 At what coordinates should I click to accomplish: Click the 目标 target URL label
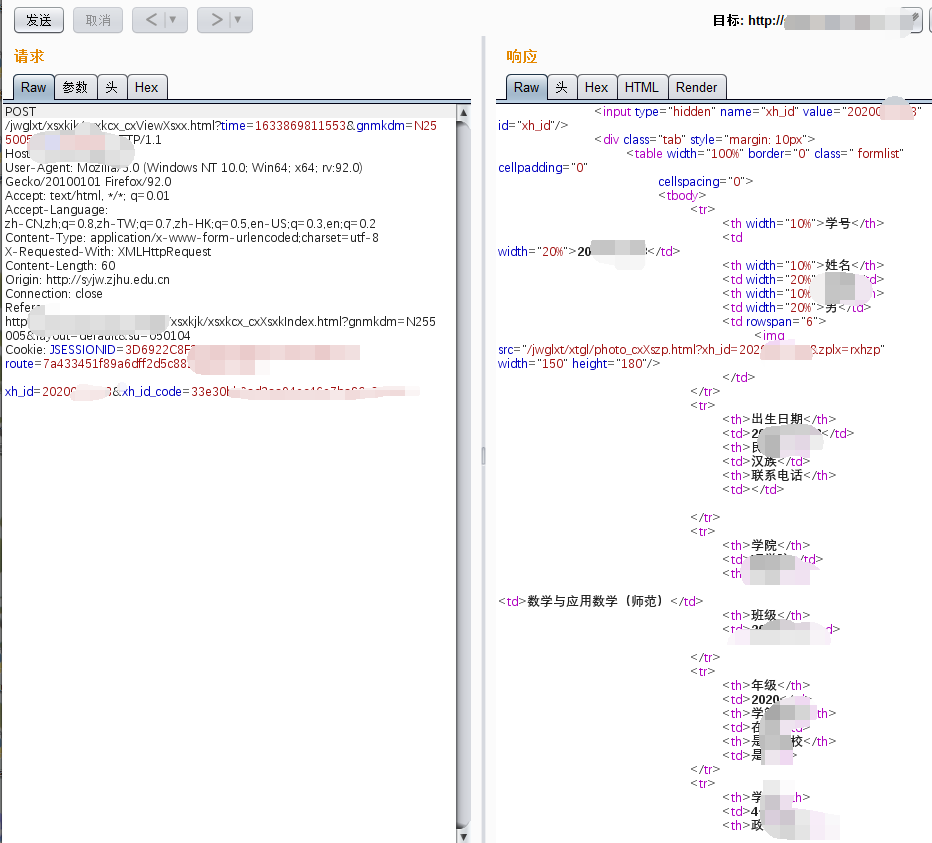pos(748,20)
